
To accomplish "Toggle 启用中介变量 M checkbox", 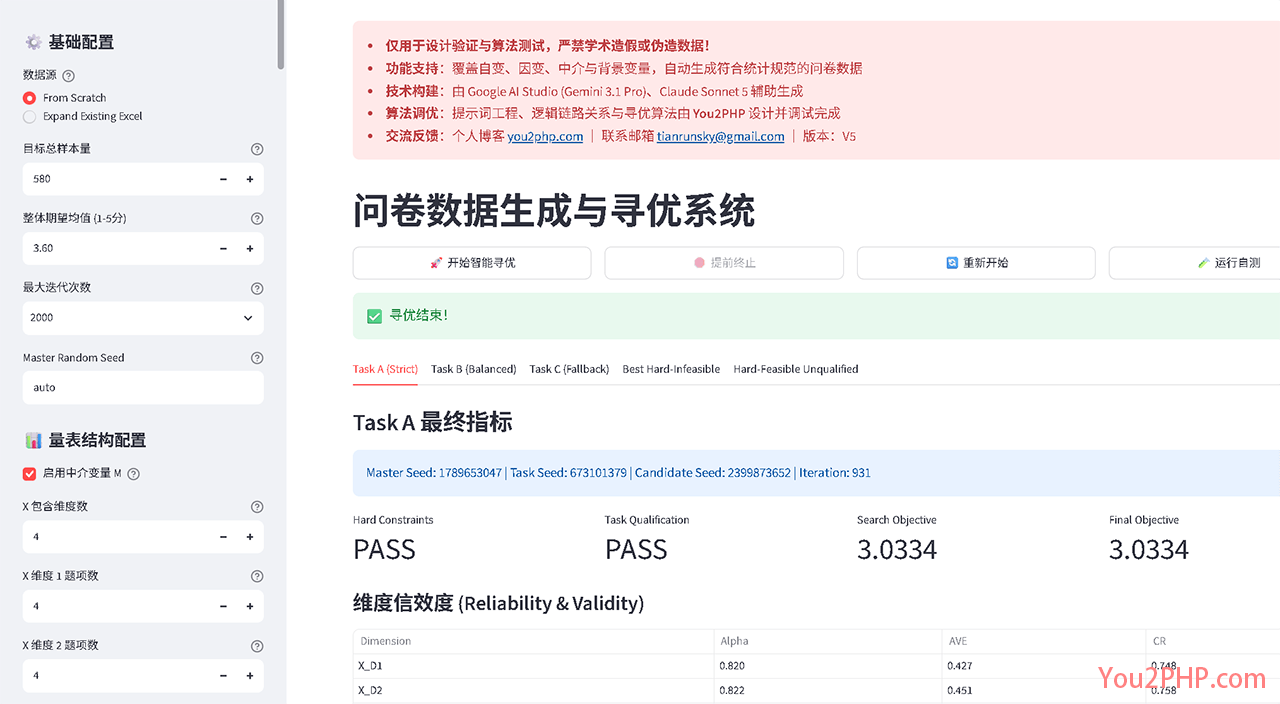I will pos(29,473).
